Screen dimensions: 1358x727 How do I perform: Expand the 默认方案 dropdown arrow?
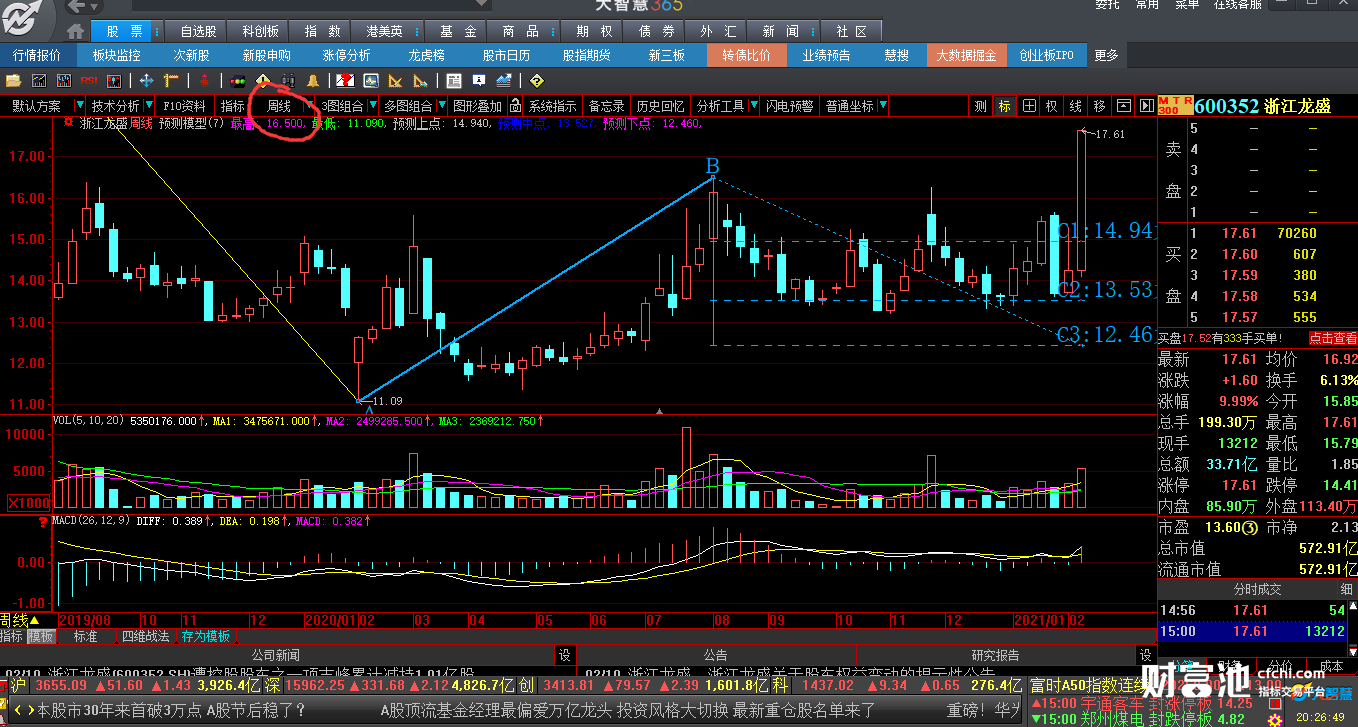80,105
